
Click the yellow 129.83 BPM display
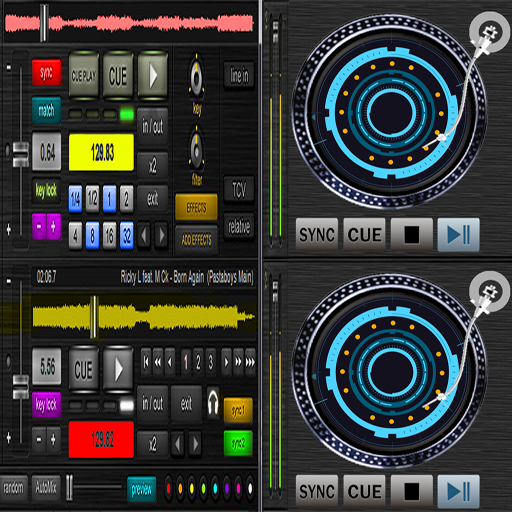coord(101,152)
